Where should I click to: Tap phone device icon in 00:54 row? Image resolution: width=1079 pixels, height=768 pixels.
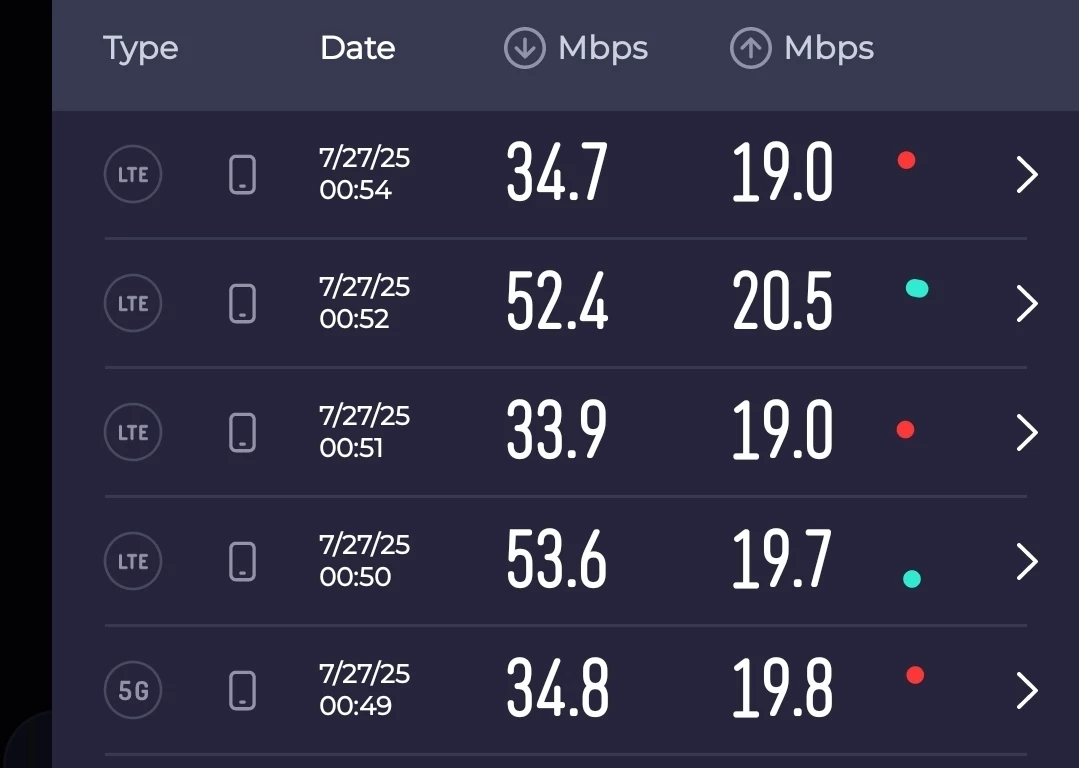242,174
